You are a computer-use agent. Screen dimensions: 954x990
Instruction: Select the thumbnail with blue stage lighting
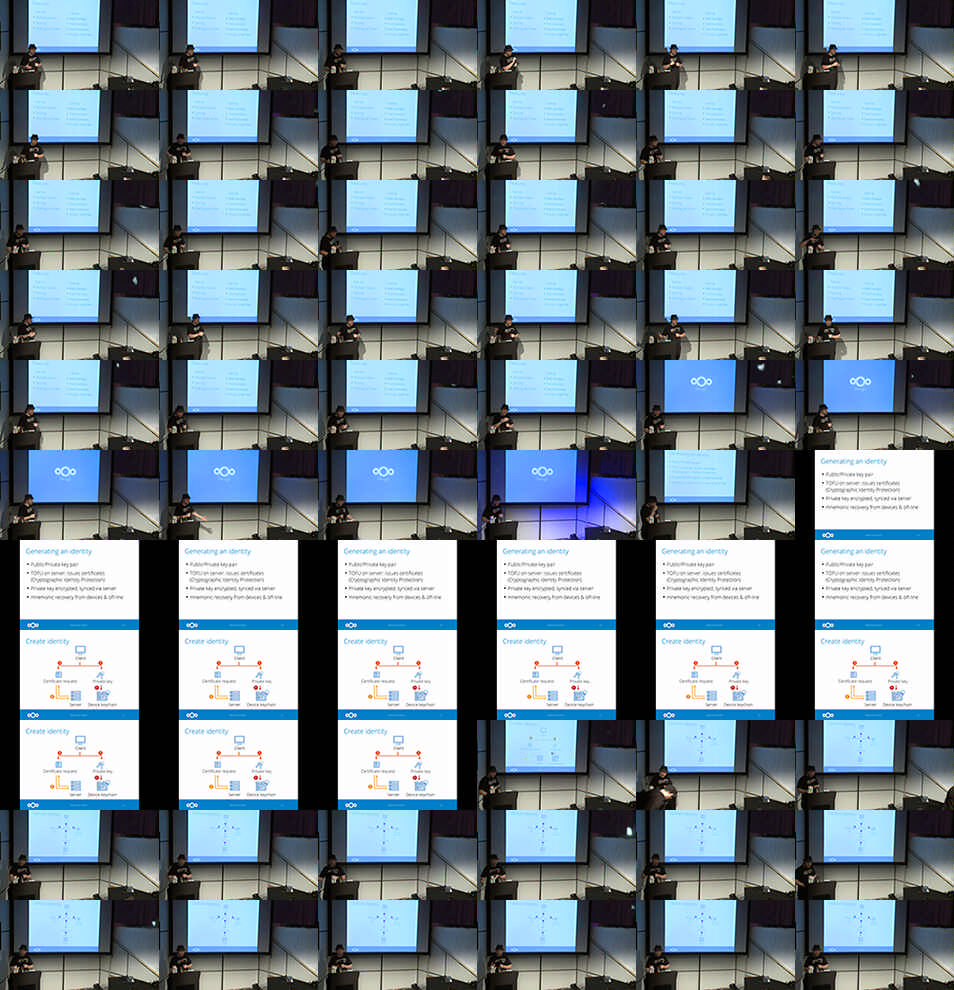tap(556, 495)
